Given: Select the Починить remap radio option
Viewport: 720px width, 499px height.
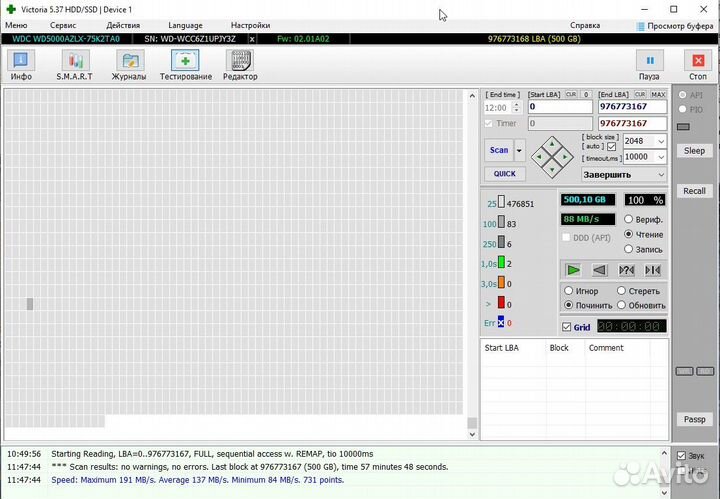Looking at the screenshot, I should point(568,305).
